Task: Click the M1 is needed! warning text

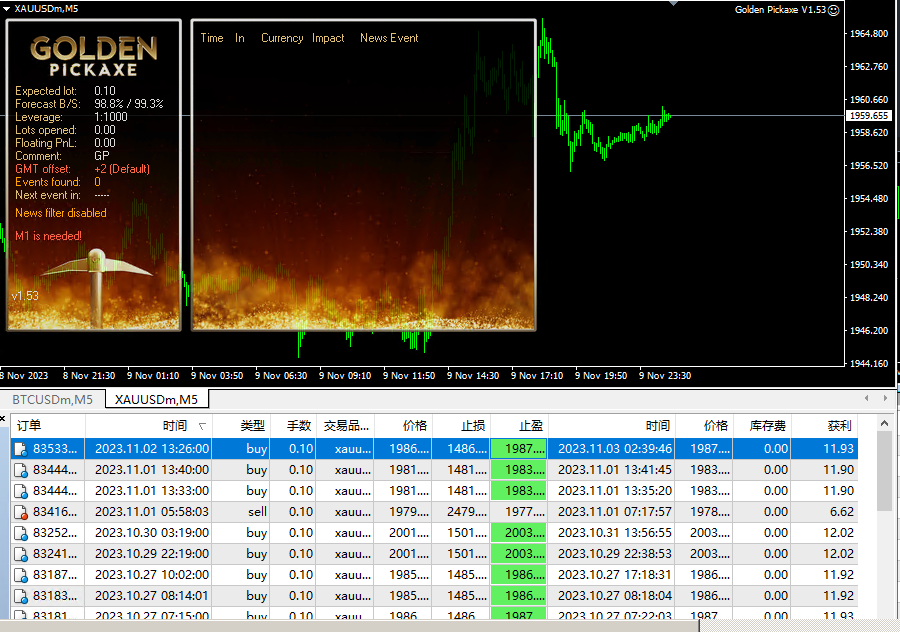Action: (x=48, y=236)
